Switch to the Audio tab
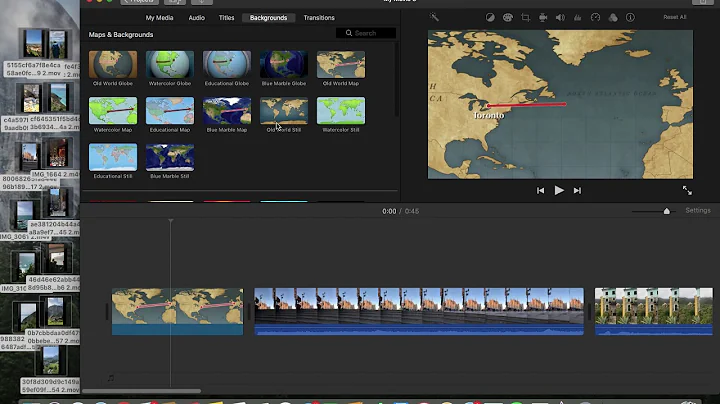Image resolution: width=720 pixels, height=404 pixels. pos(197,17)
